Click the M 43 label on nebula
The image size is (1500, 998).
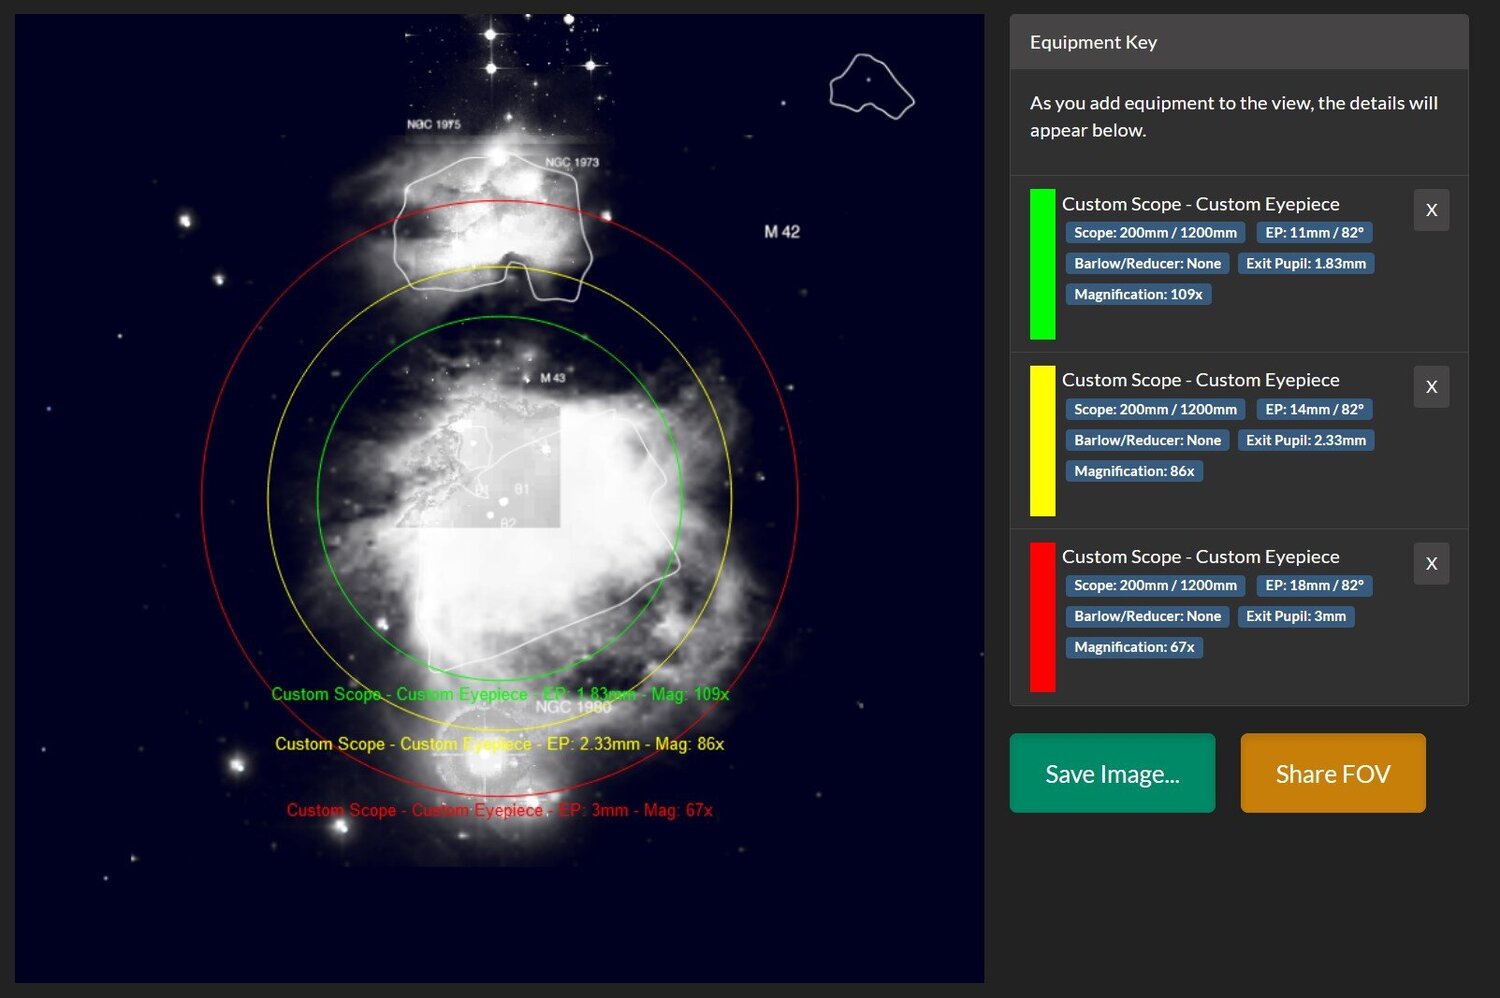(553, 378)
